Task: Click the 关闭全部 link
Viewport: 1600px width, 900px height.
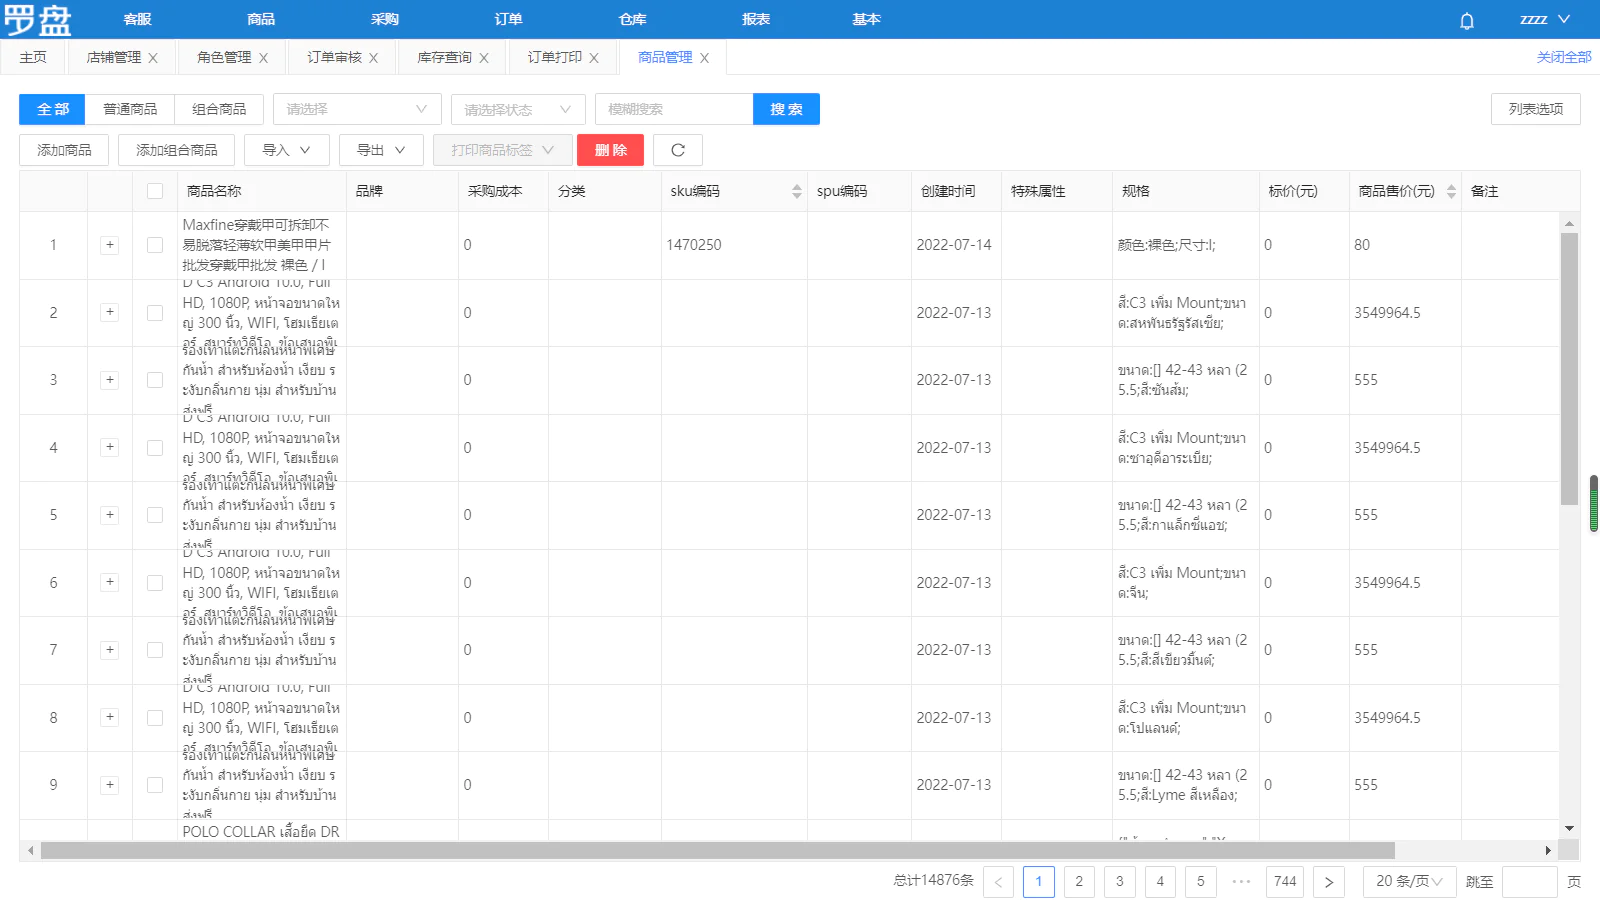Action: 1563,57
